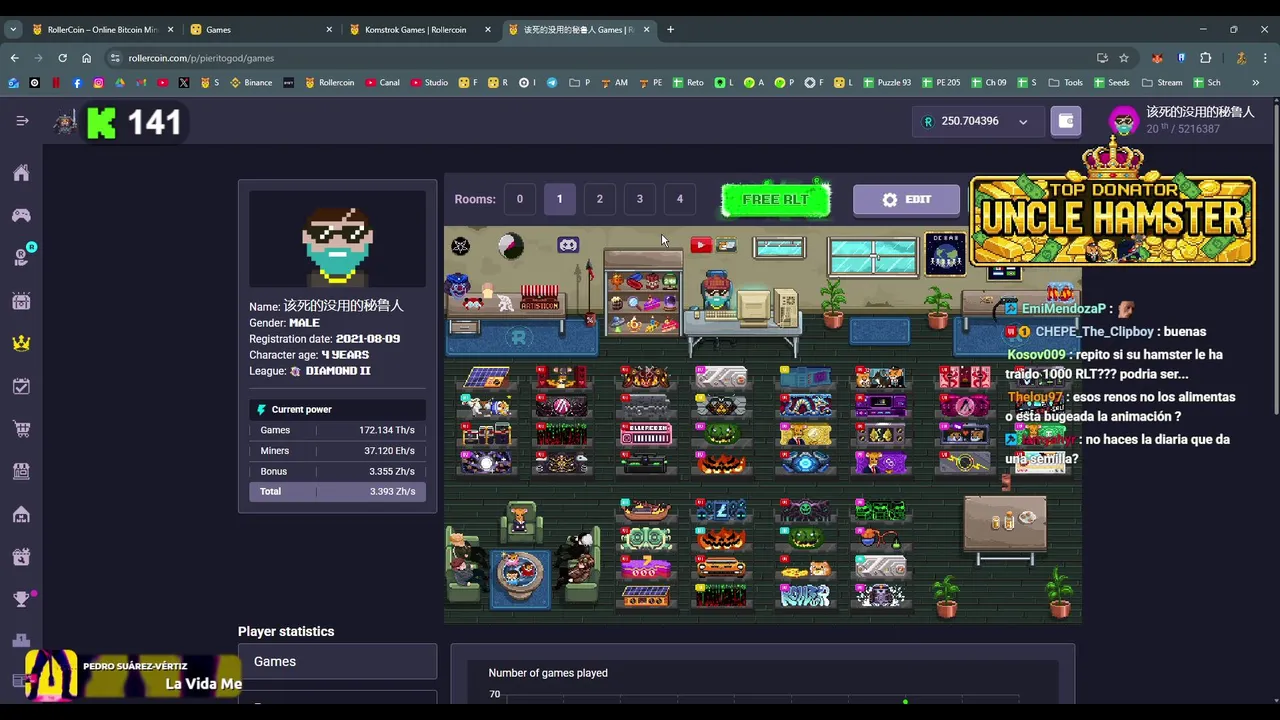Open the shopping cart store sidebar icon
The height and width of the screenshot is (720, 1280).
21,429
